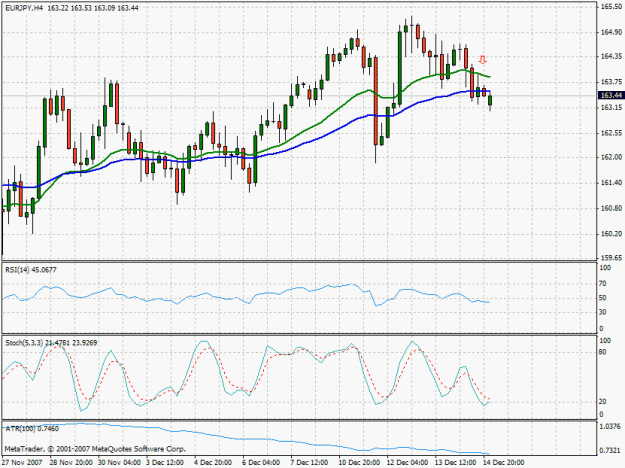The image size is (625, 468).
Task: Click the 161.40 price axis label
Action: [611, 183]
